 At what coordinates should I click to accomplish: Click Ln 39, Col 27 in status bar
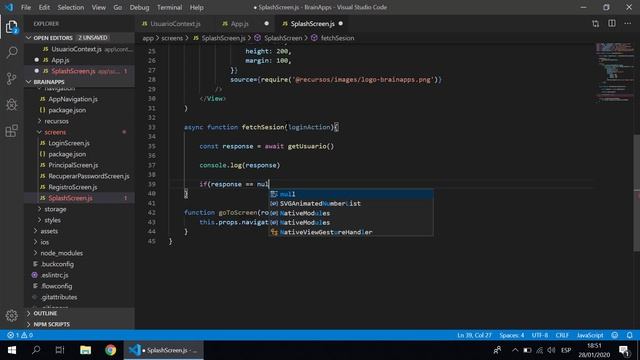[x=474, y=335]
